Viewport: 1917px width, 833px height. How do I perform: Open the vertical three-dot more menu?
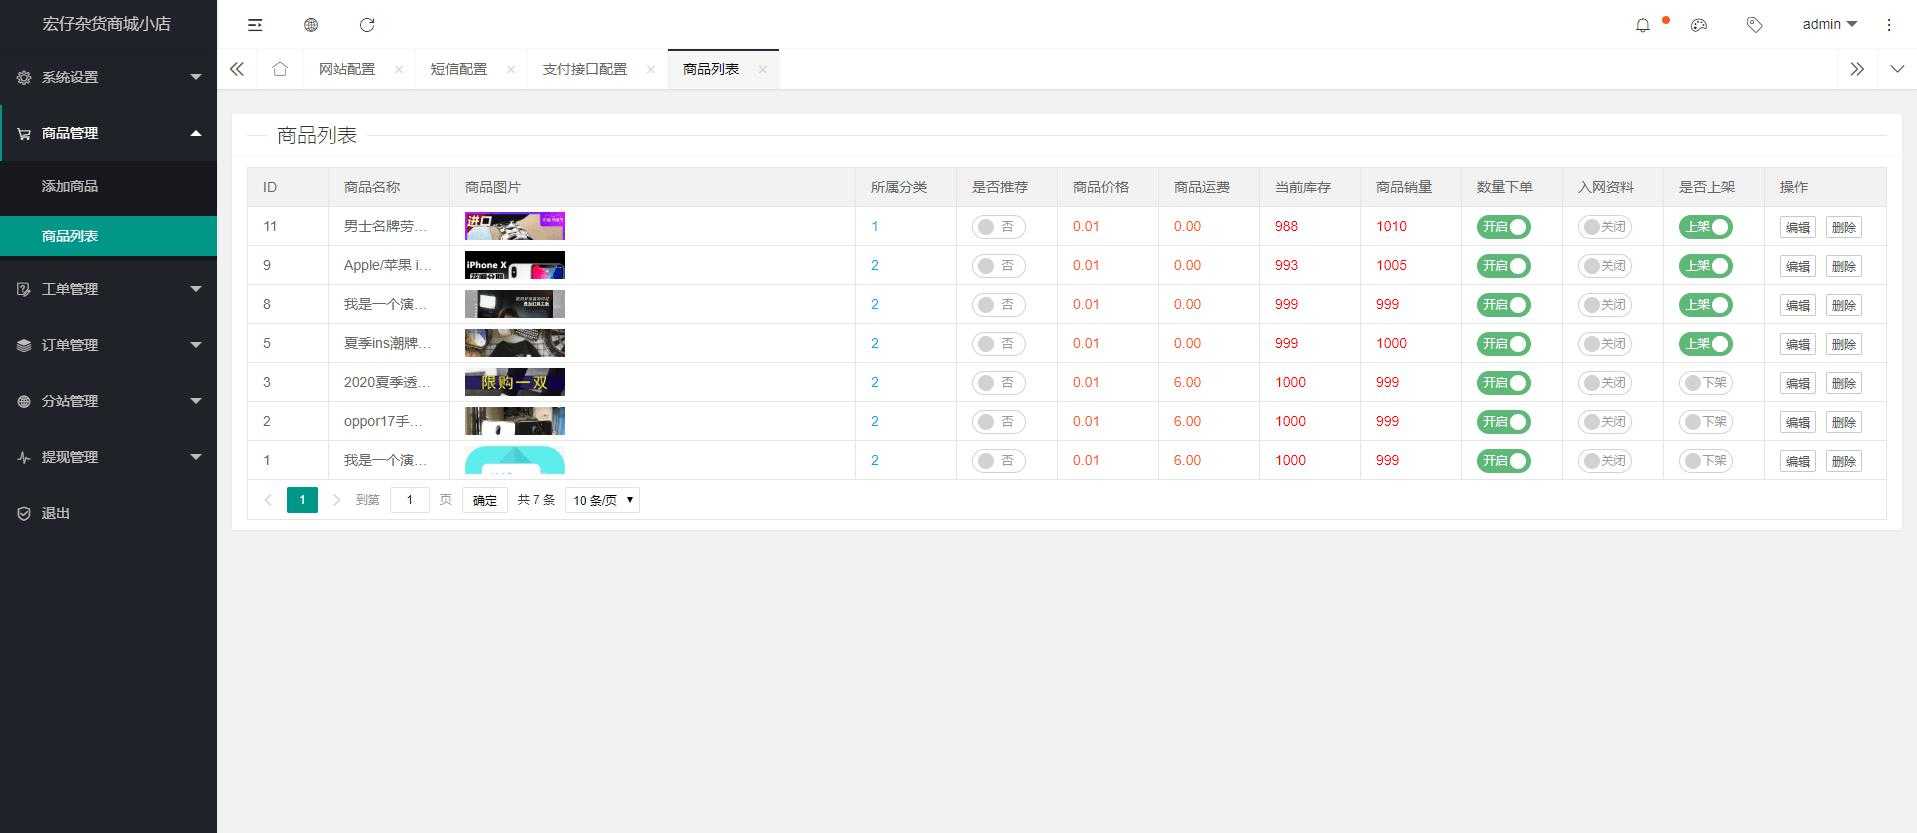[1888, 25]
